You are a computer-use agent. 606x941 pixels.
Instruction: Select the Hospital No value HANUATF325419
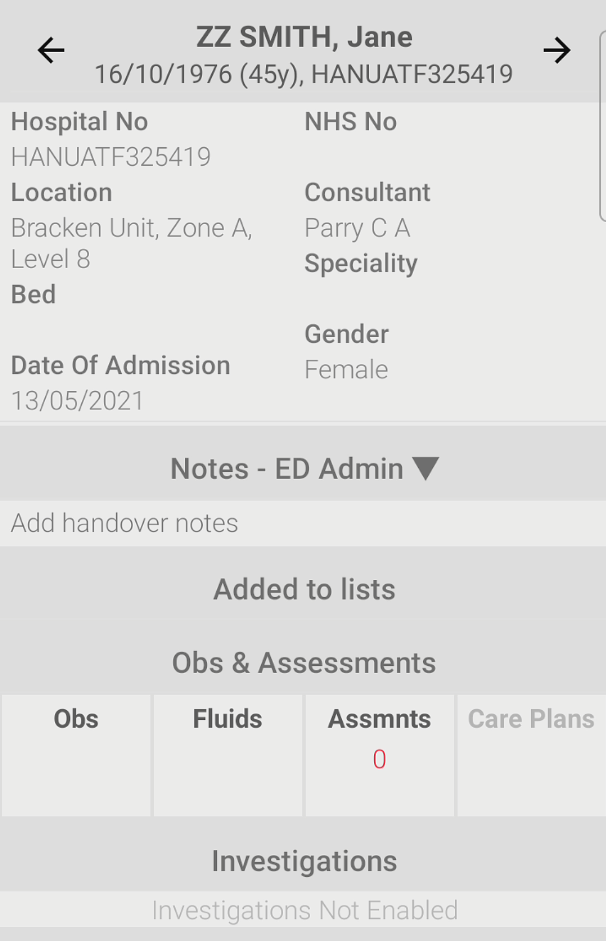(111, 157)
